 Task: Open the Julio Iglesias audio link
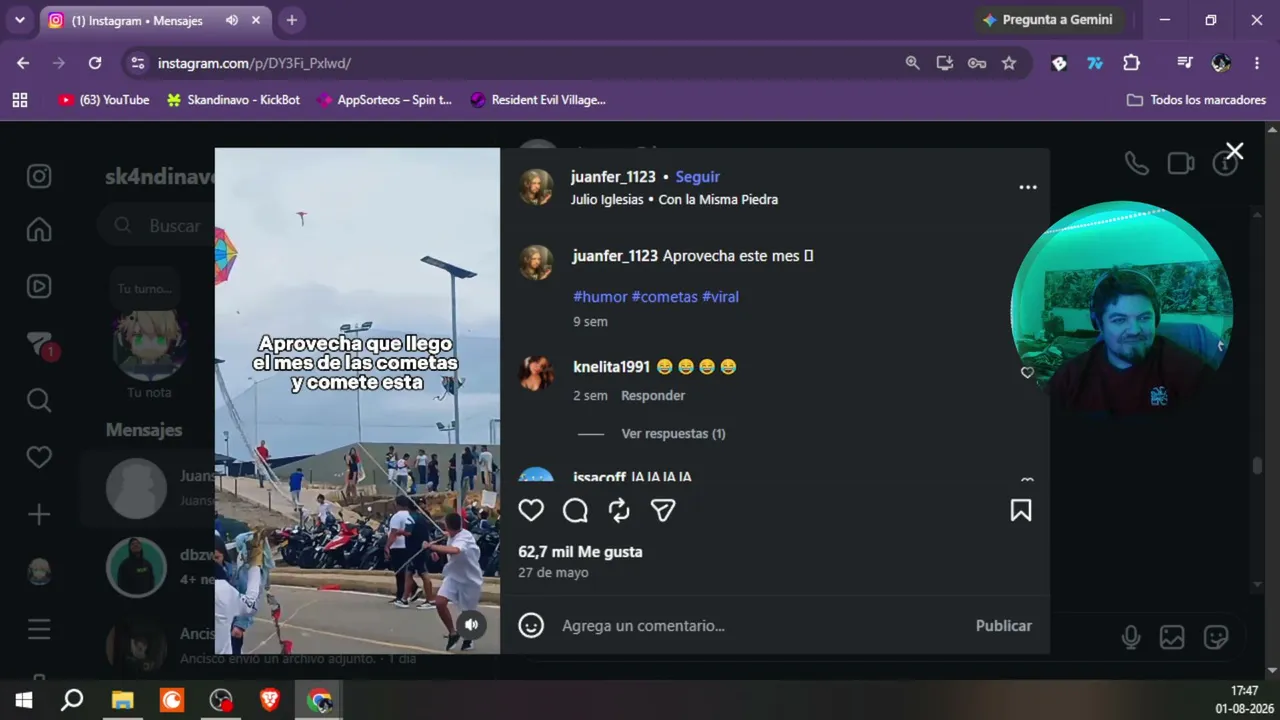click(x=674, y=200)
